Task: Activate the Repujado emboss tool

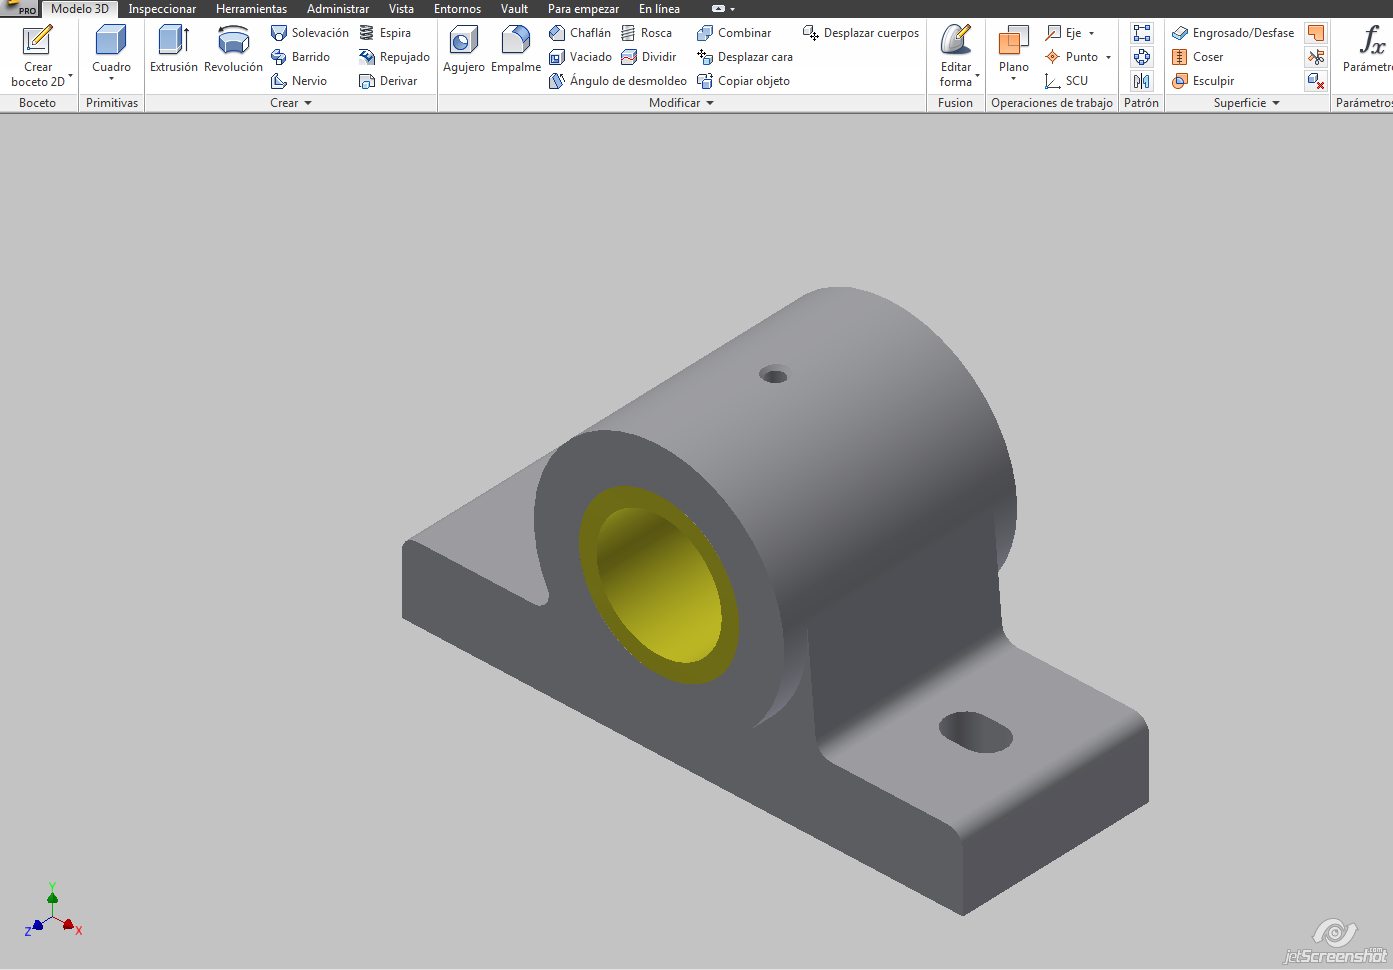Action: (x=394, y=57)
